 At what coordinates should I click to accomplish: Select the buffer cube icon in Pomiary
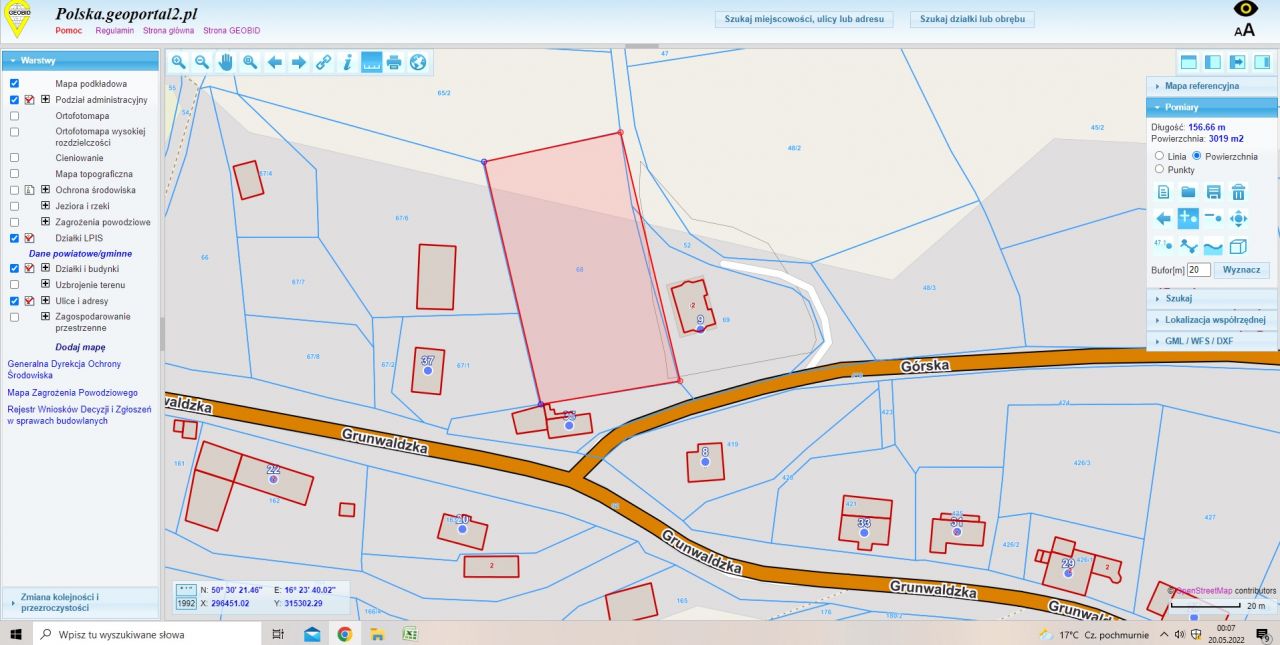click(1238, 245)
